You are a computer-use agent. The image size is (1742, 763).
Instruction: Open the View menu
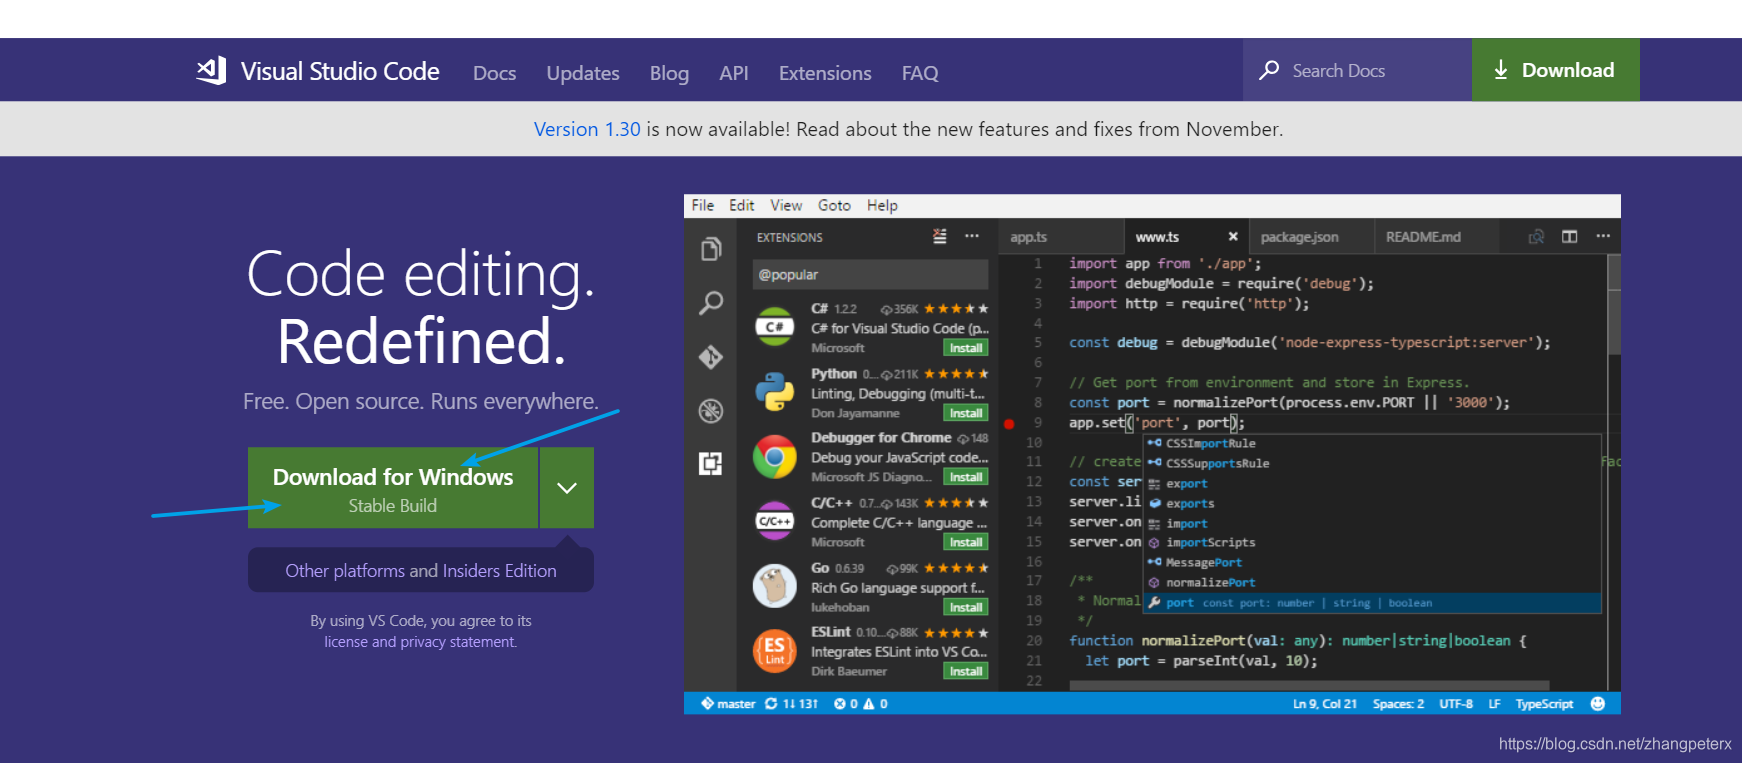[786, 205]
